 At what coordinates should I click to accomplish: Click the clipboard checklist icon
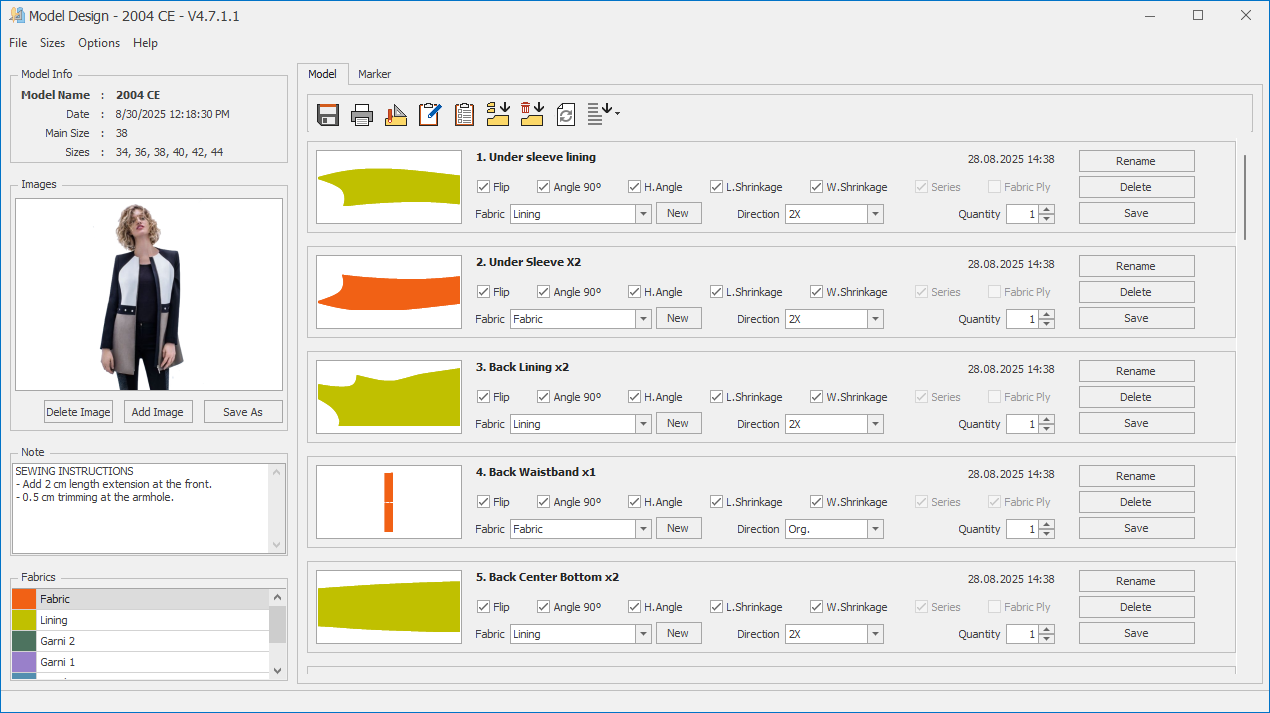coord(464,115)
